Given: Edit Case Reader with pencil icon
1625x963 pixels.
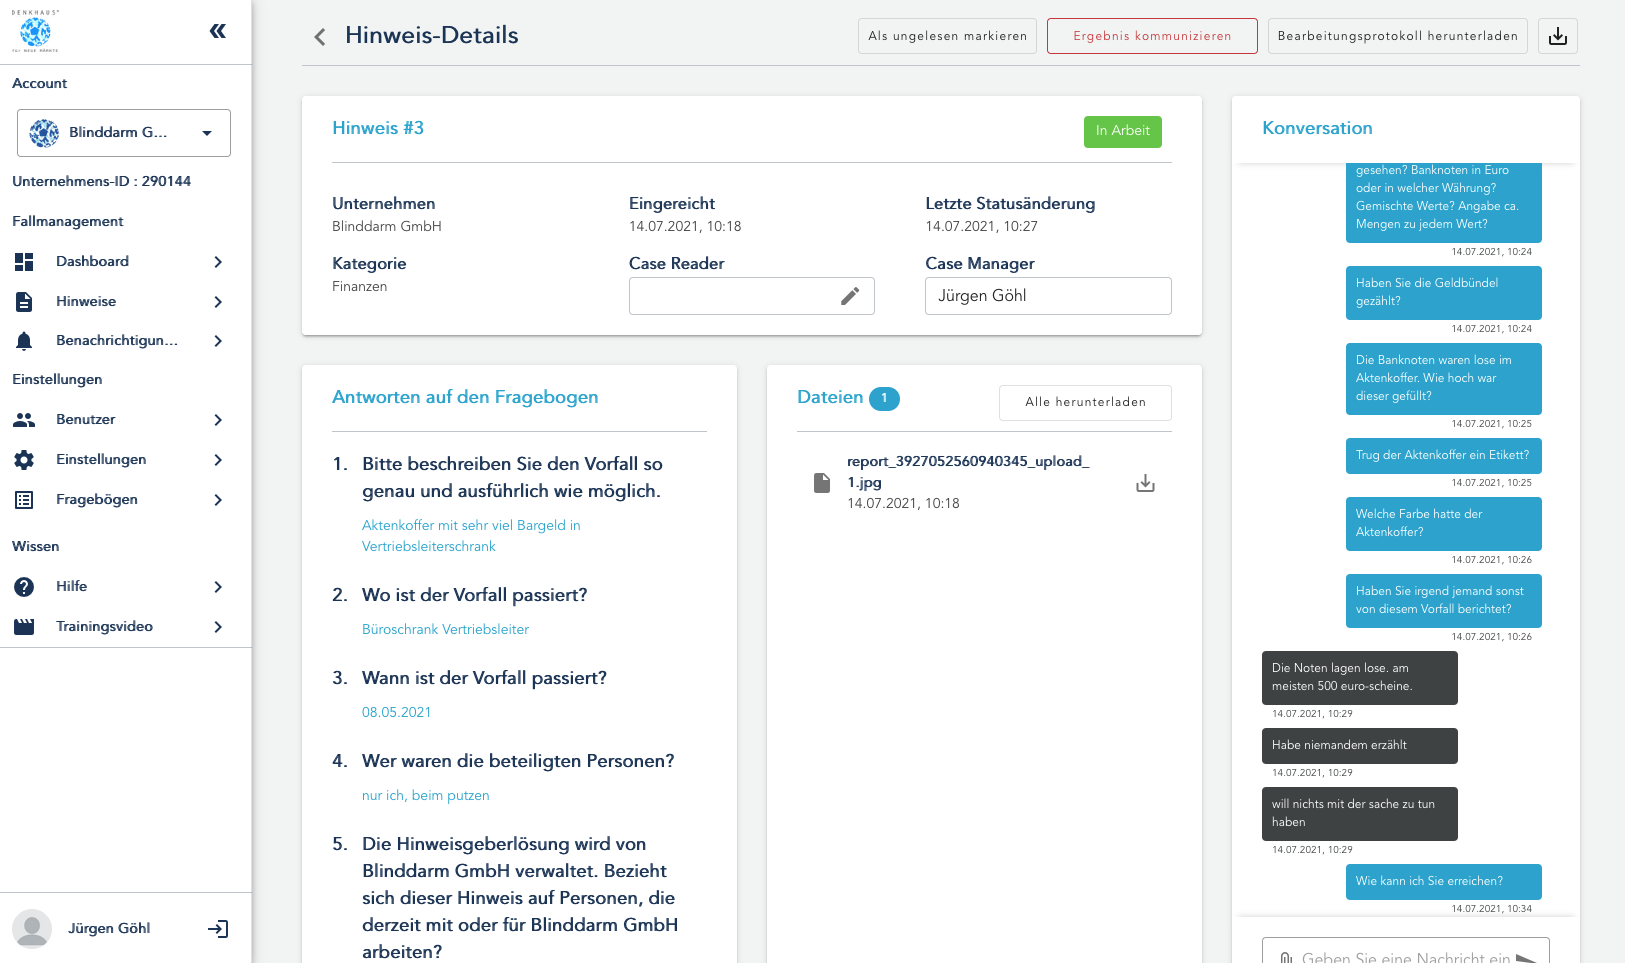Looking at the screenshot, I should tap(849, 296).
